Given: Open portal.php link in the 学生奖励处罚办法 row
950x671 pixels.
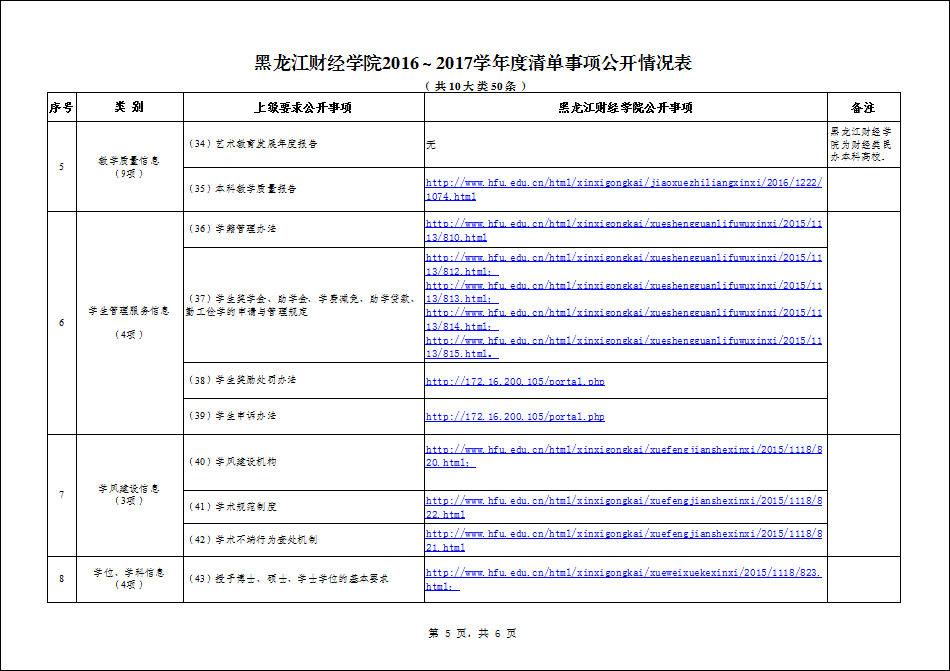Looking at the screenshot, I should tap(515, 381).
